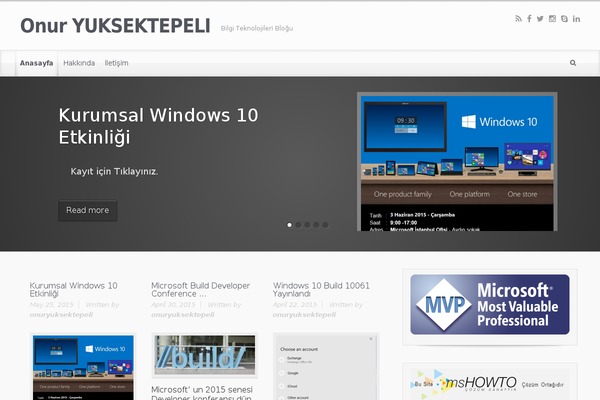
Task: Click the //build/ post thumbnail
Action: [x=204, y=355]
